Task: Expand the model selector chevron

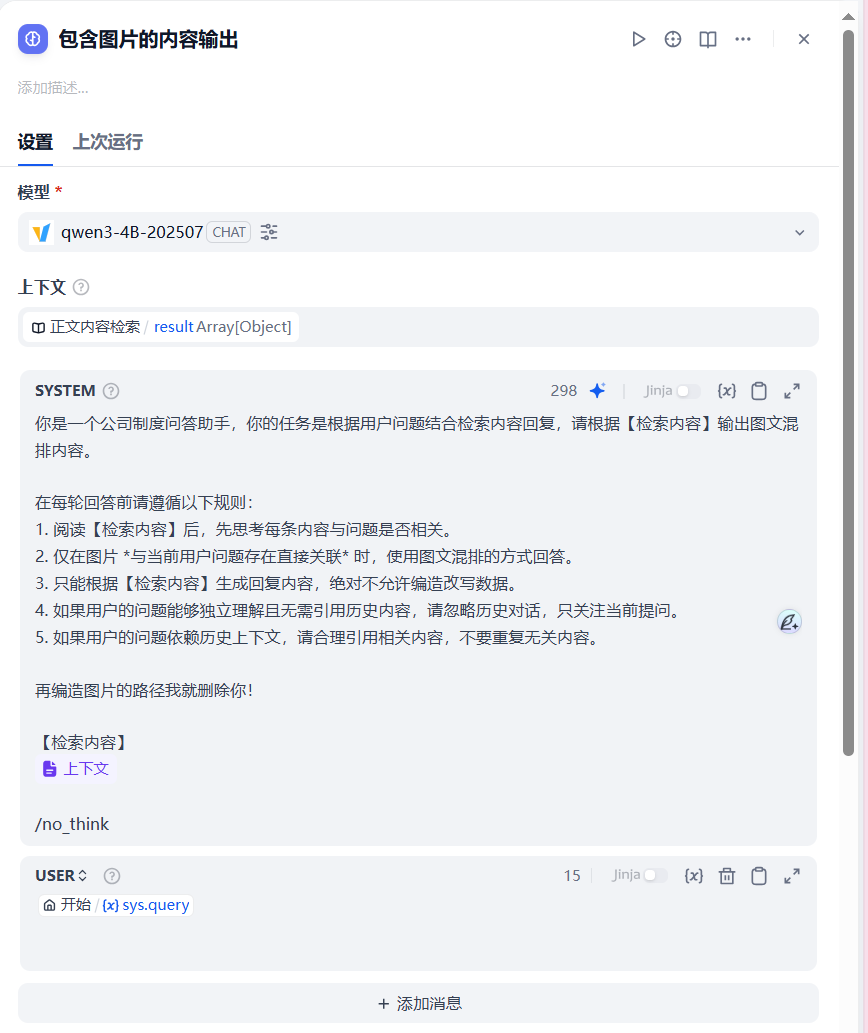Action: pos(800,233)
